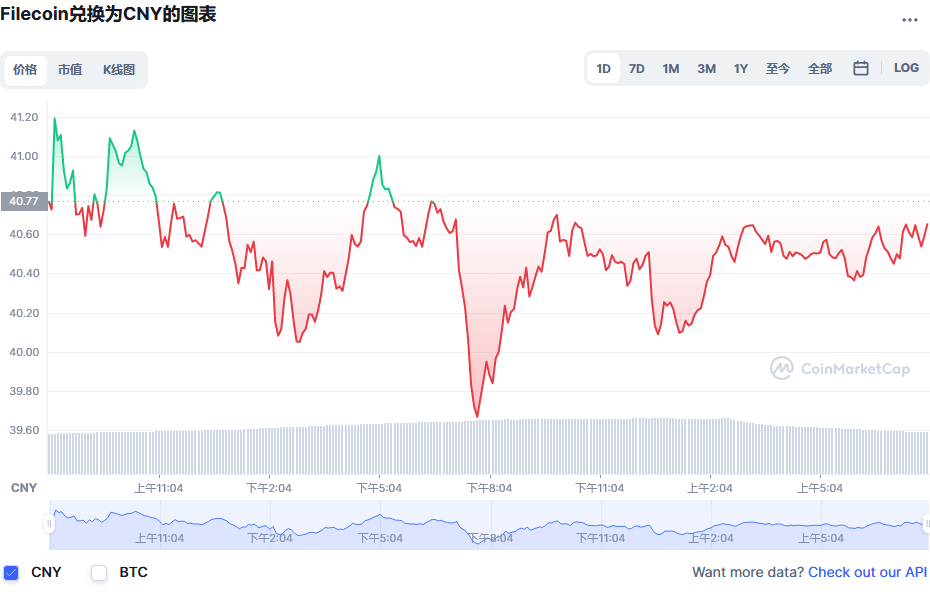Viewport: 930px width, 600px height.
Task: Click the right handle of range navigator
Action: click(x=927, y=524)
